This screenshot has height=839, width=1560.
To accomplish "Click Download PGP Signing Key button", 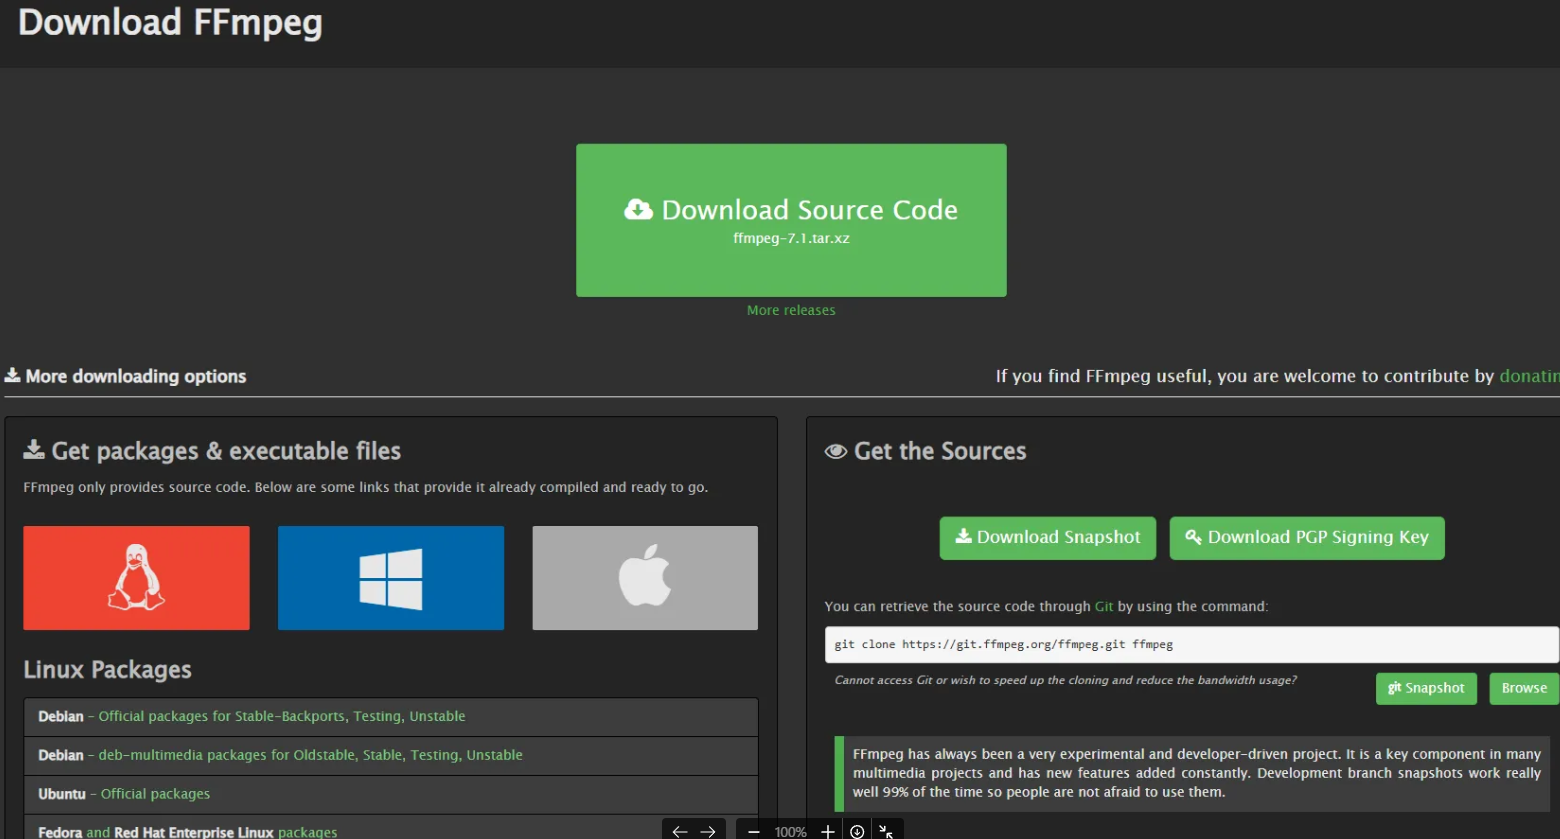I will (x=1307, y=538).
